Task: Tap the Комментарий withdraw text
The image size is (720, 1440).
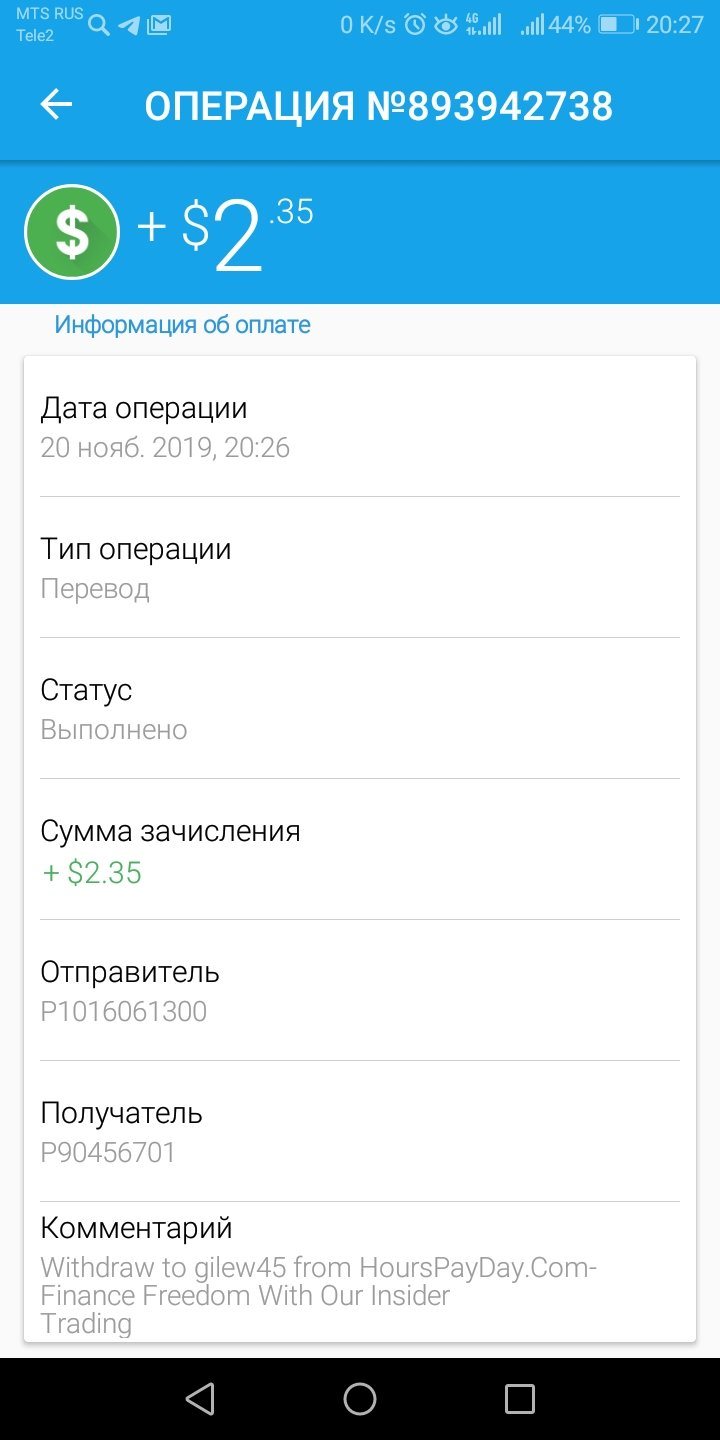Action: click(318, 1295)
